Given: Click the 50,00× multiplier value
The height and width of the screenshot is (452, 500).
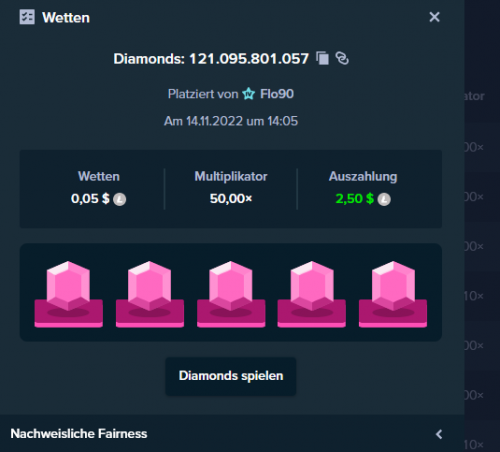Looking at the screenshot, I should (x=231, y=199).
